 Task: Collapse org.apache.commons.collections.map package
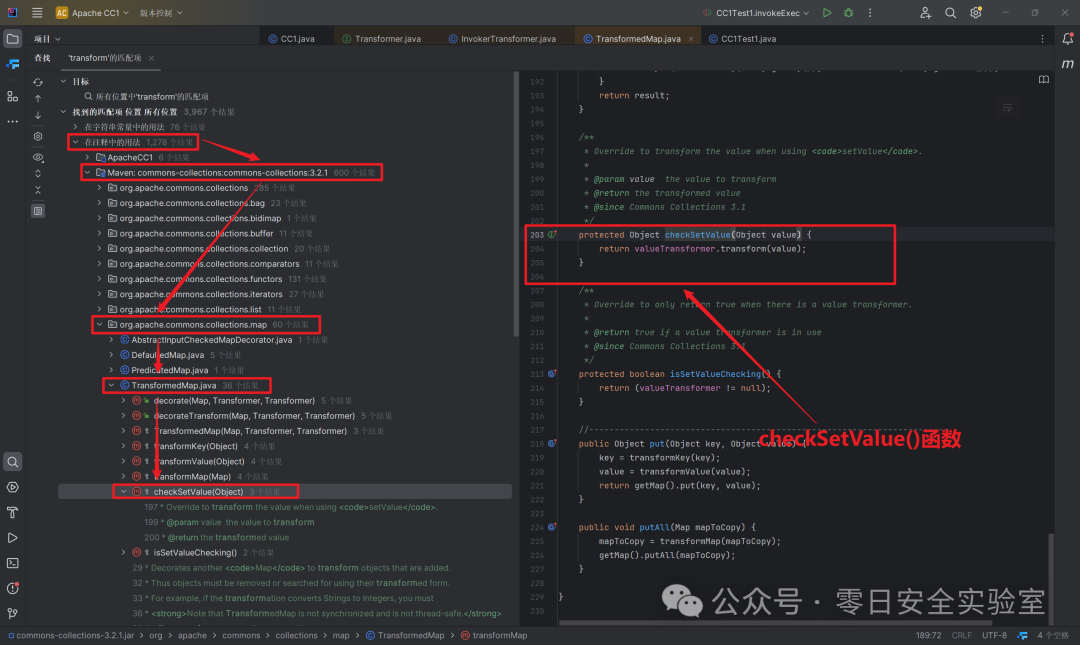point(99,324)
